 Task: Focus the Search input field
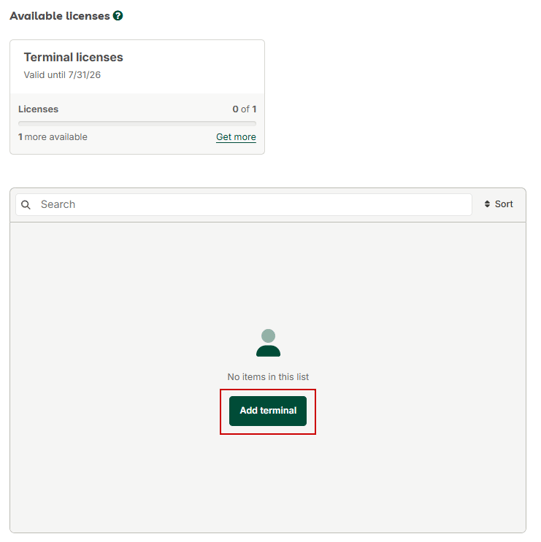pos(244,205)
